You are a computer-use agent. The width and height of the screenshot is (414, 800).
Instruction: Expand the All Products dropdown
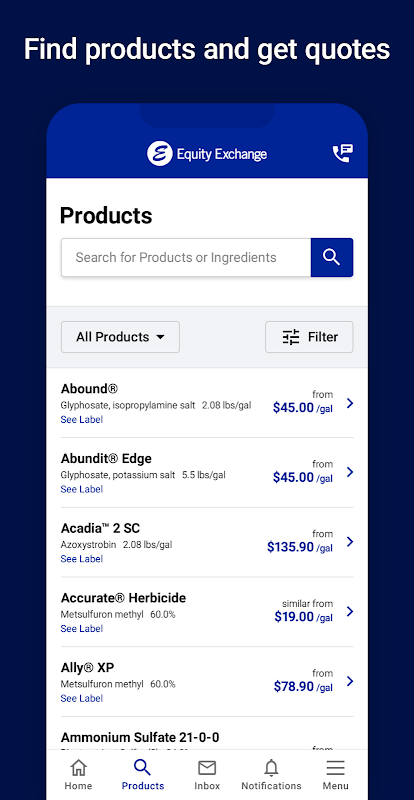tap(120, 337)
